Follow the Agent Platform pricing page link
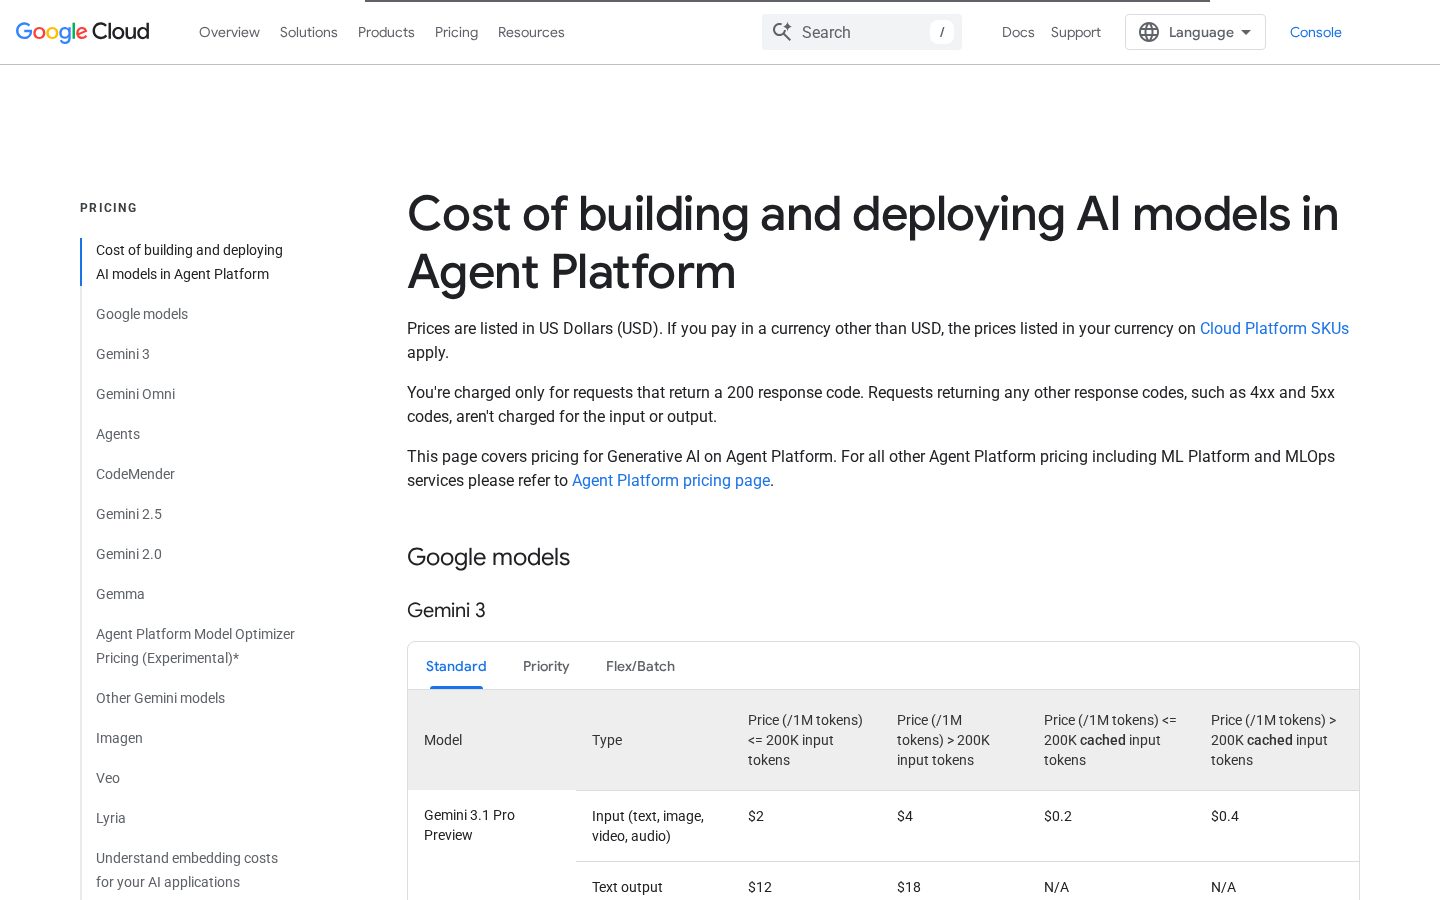This screenshot has height=900, width=1440. coord(671,480)
